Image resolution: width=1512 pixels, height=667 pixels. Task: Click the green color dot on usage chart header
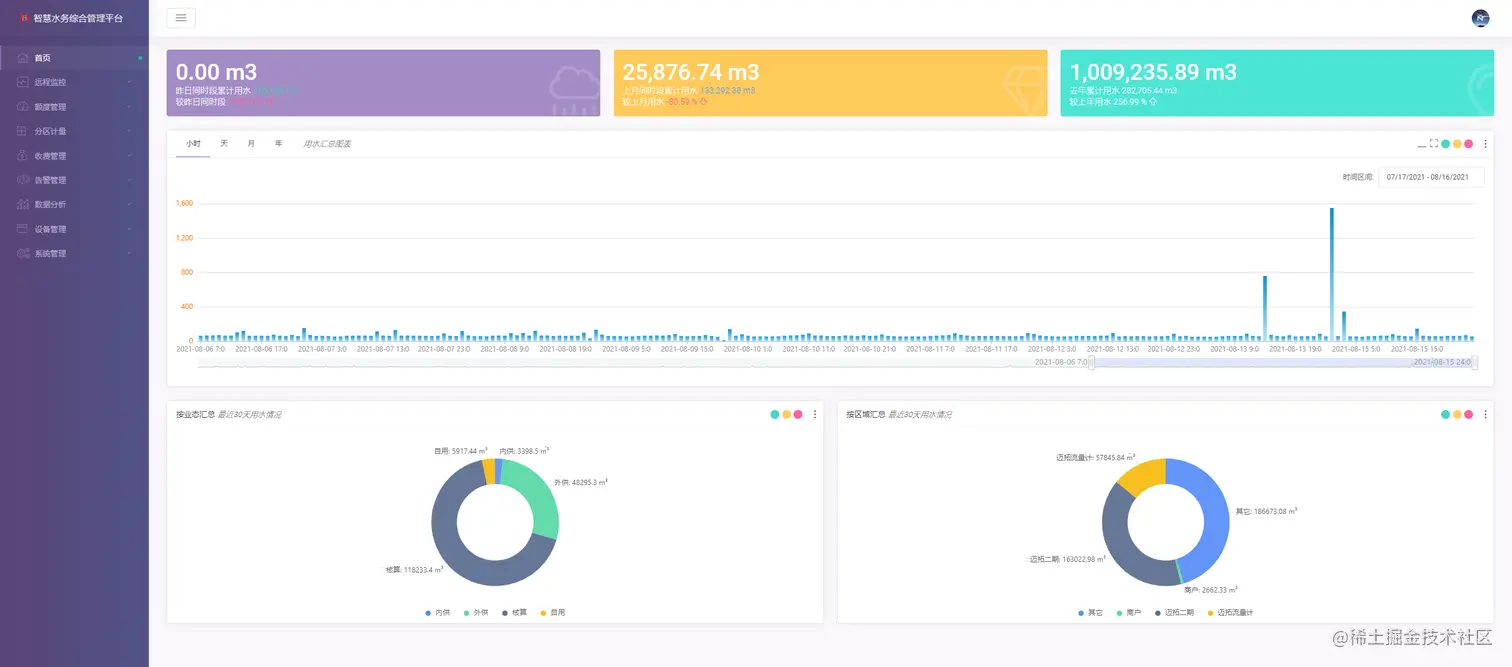pos(1446,144)
